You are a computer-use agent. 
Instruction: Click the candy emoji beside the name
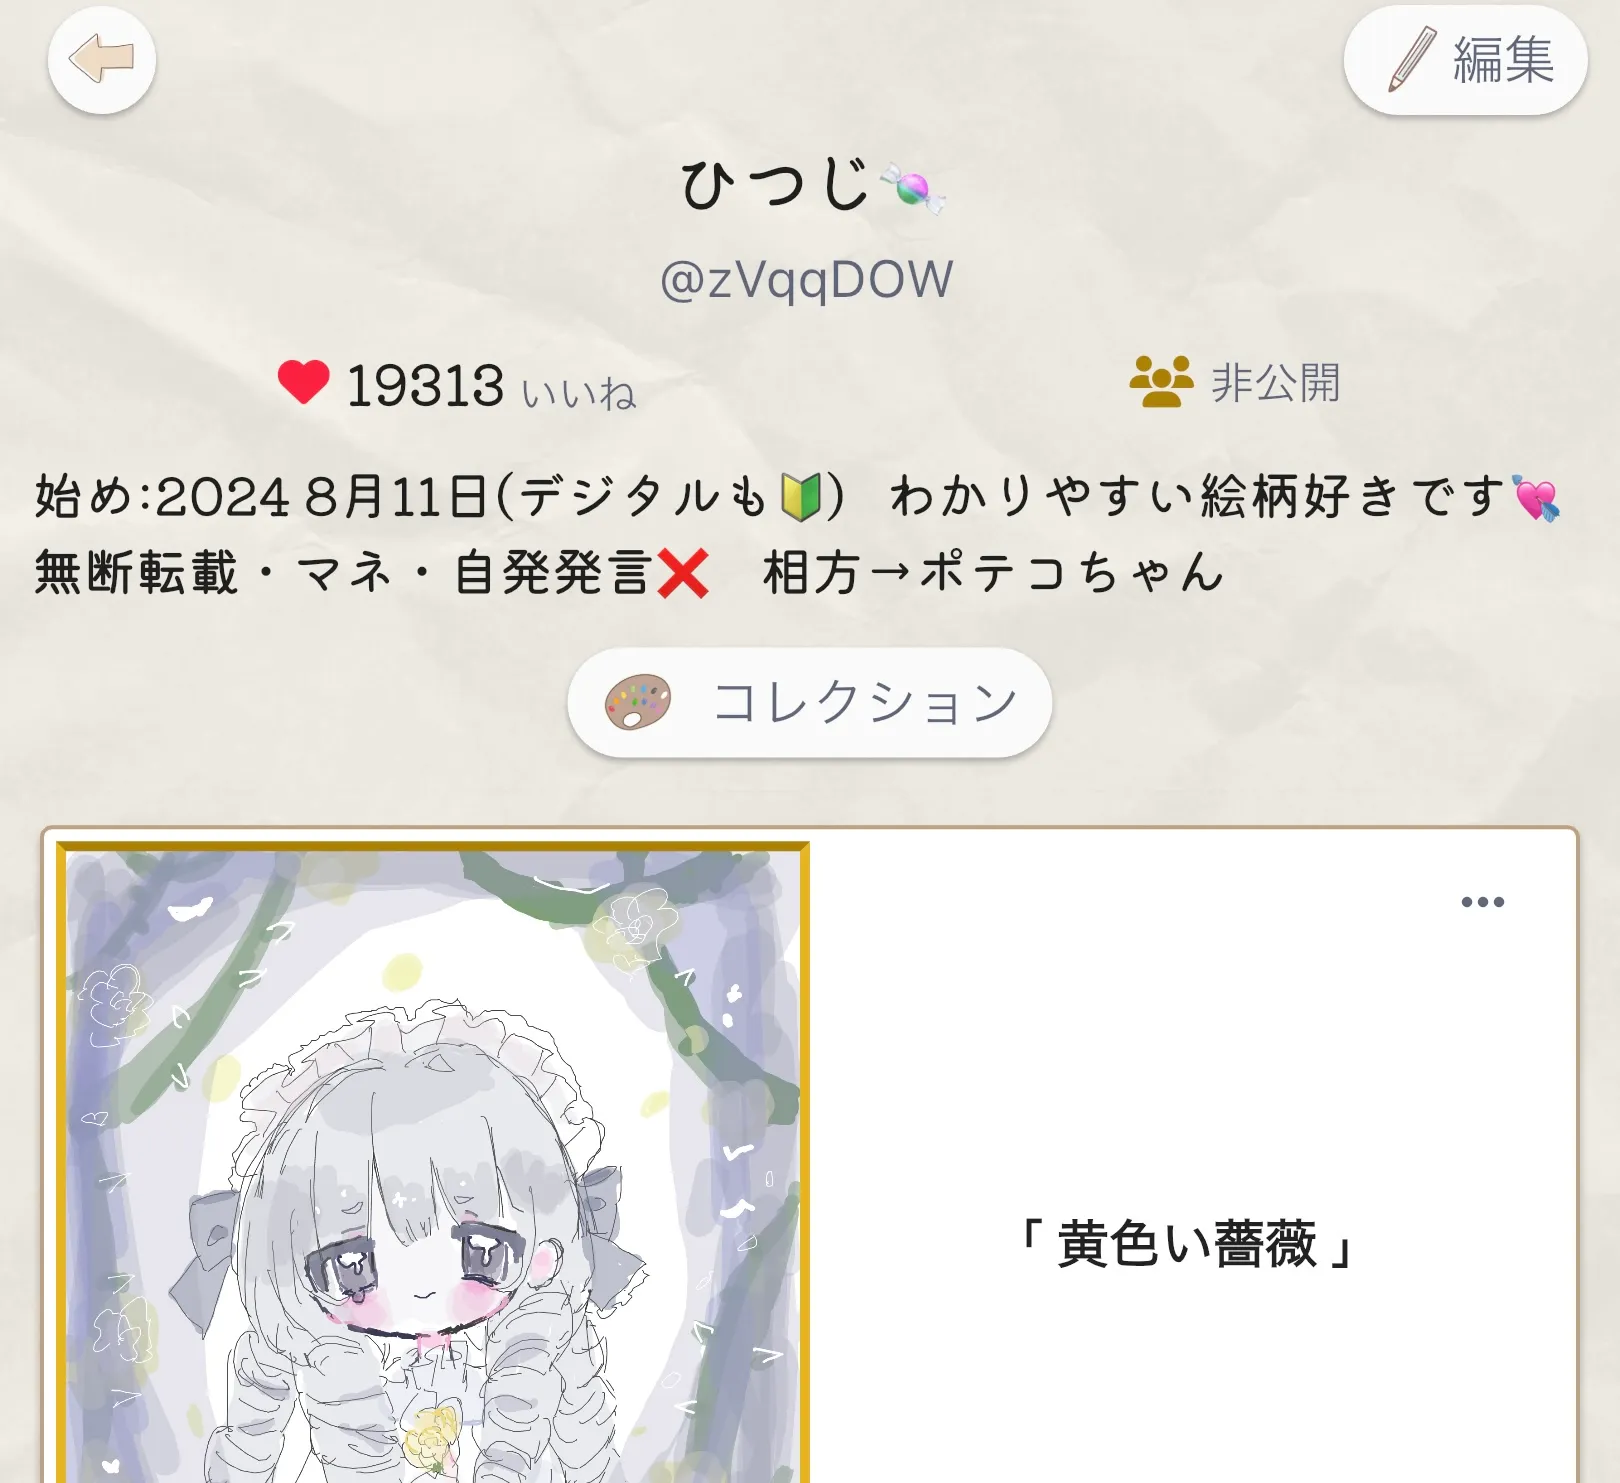(912, 188)
